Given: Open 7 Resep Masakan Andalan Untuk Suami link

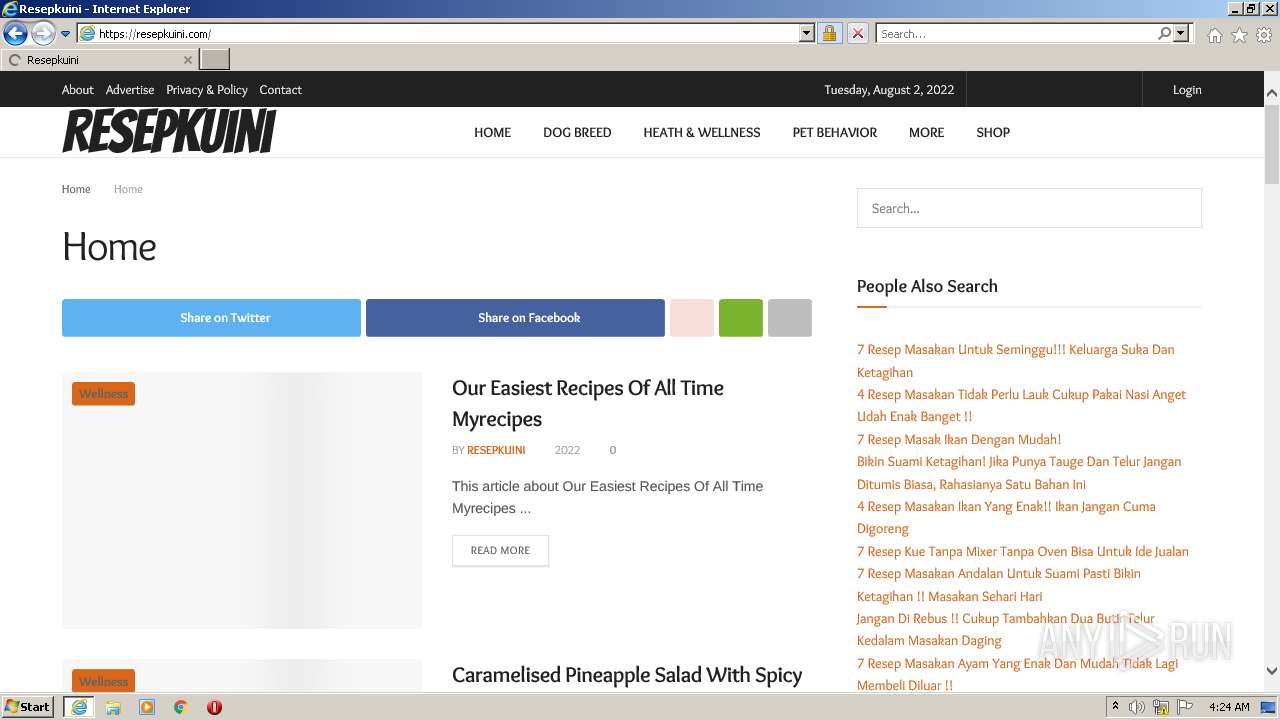Looking at the screenshot, I should [999, 584].
